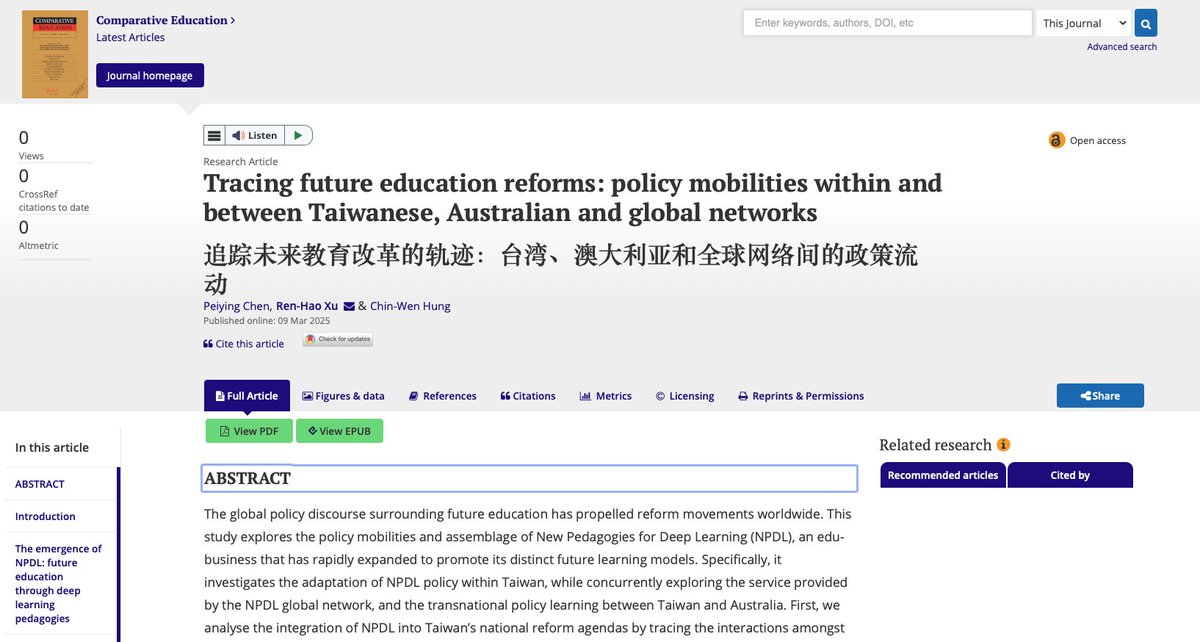1200x642 pixels.
Task: Go to Latest Articles
Action: tap(130, 38)
